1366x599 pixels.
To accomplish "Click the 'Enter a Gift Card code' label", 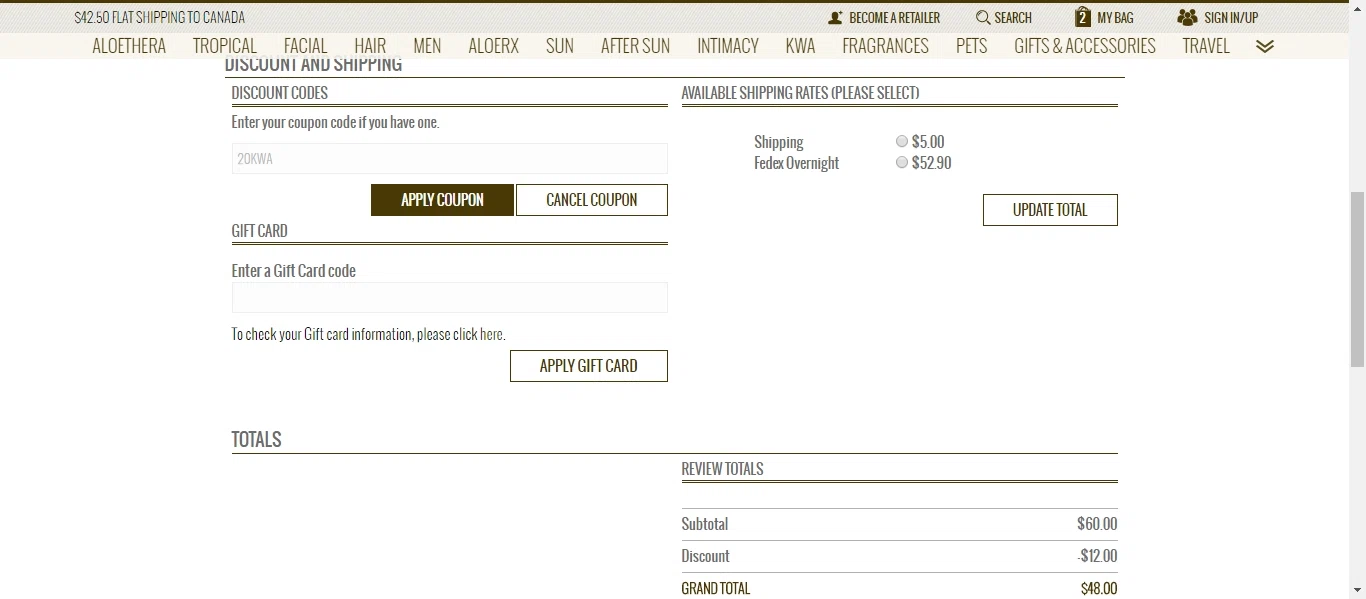I will click(x=293, y=271).
